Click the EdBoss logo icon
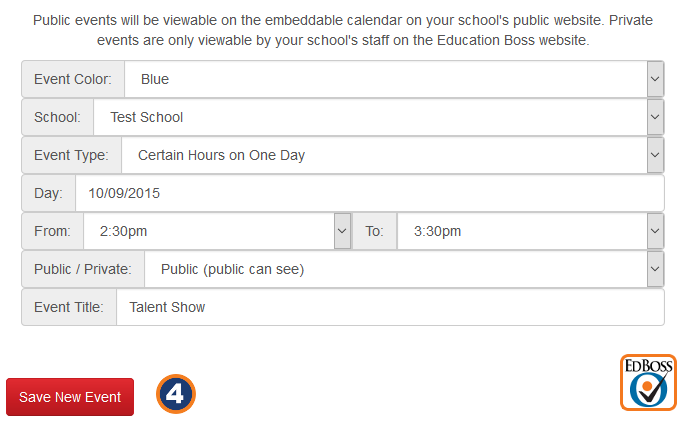 648,382
